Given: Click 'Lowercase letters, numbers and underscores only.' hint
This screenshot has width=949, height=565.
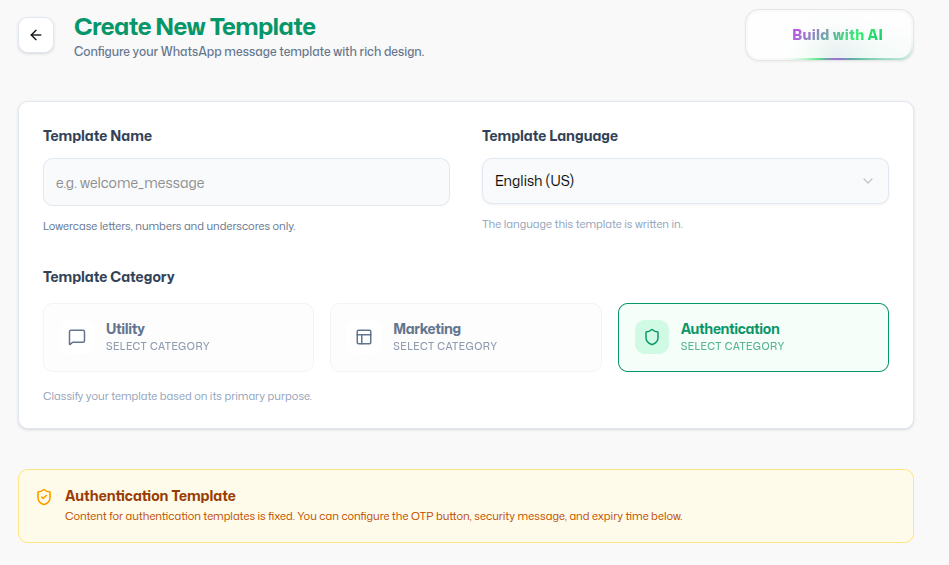Looking at the screenshot, I should 169,226.
